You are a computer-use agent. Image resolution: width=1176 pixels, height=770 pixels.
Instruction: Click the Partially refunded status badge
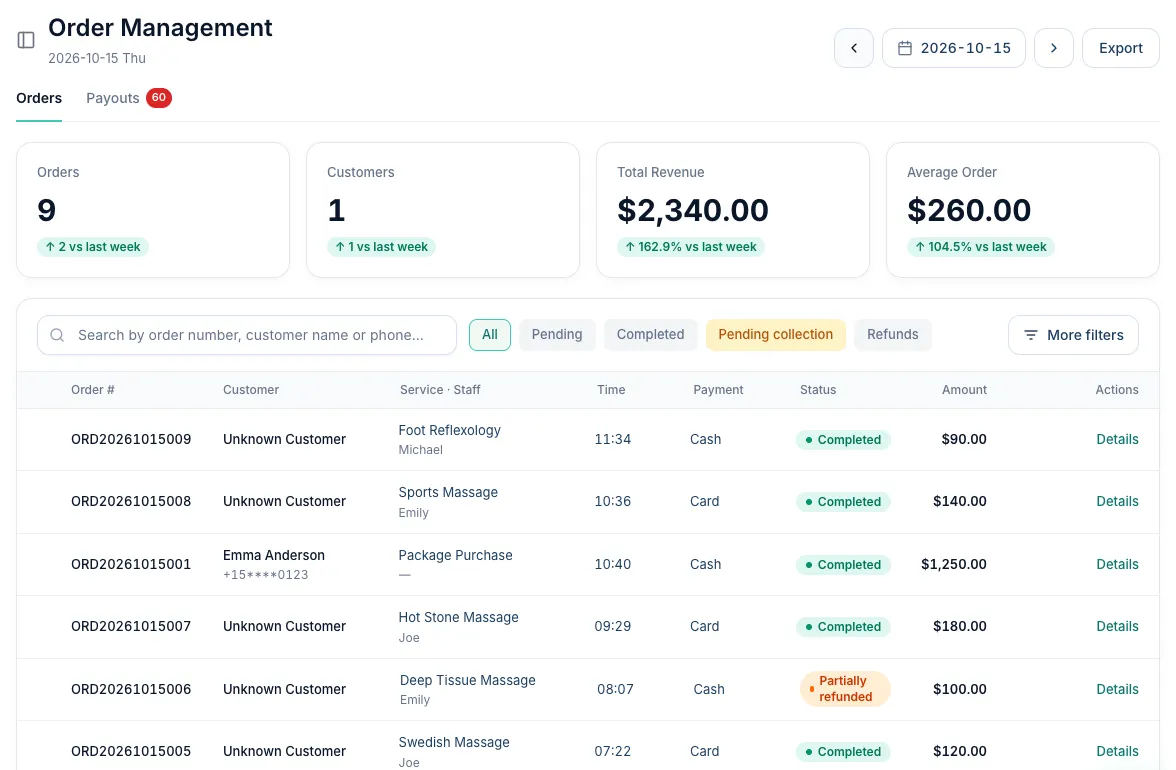pyautogui.click(x=845, y=689)
